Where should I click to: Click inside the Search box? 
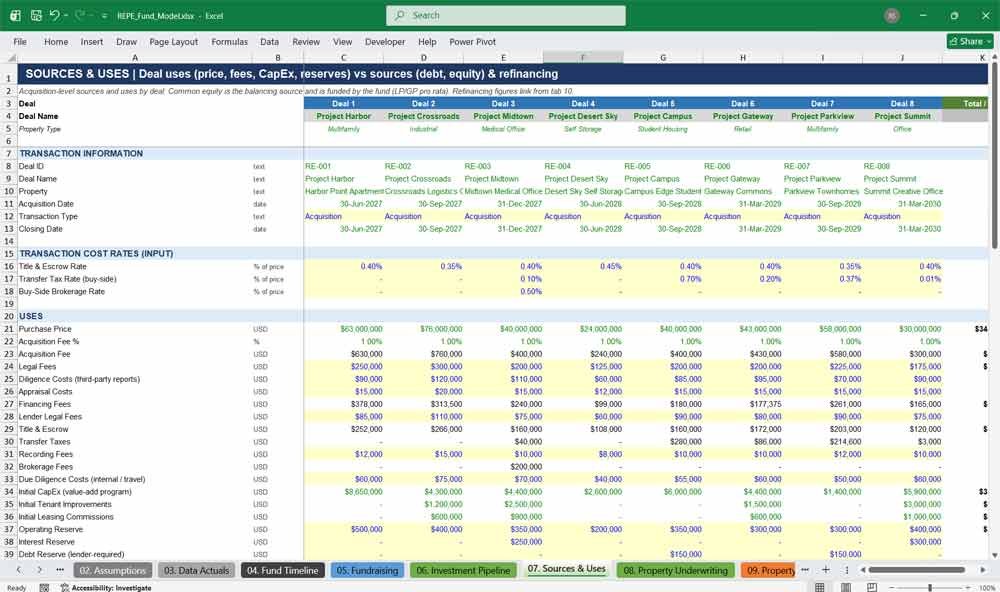click(x=506, y=15)
